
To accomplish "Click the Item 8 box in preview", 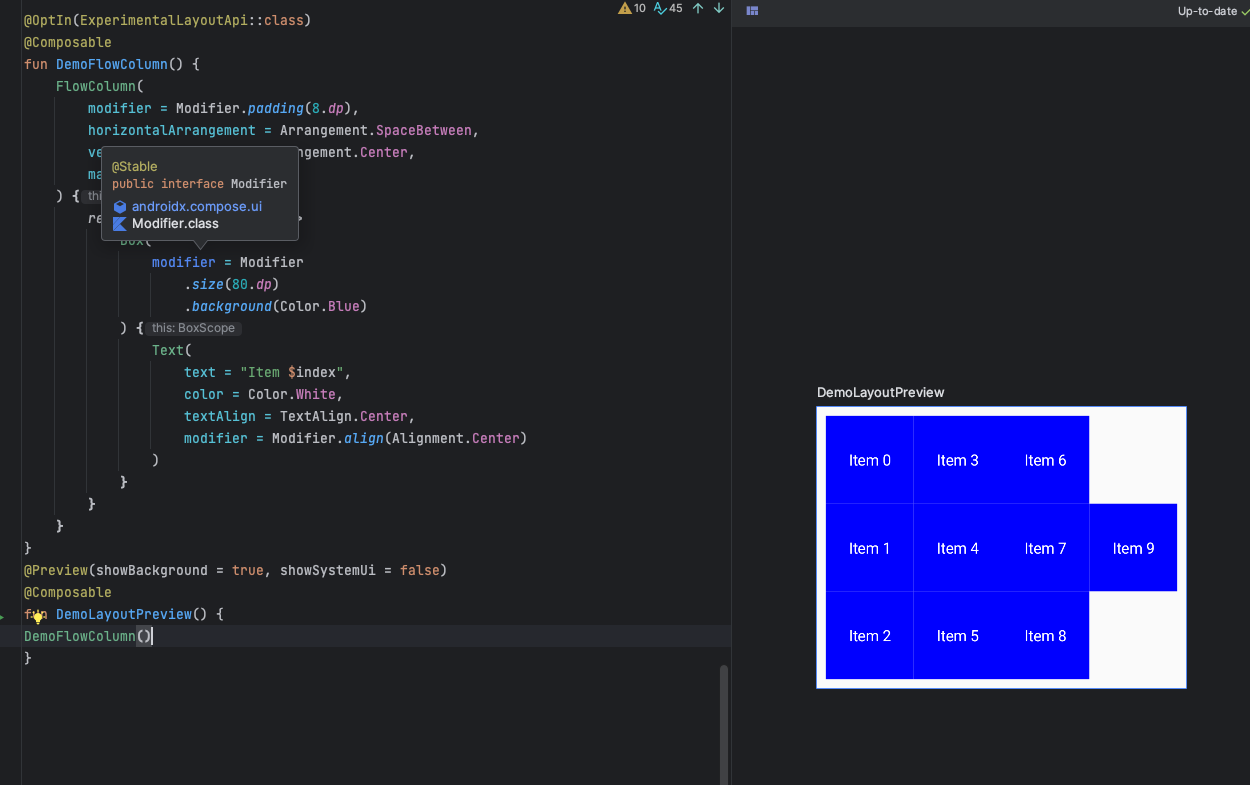I will 1045,636.
